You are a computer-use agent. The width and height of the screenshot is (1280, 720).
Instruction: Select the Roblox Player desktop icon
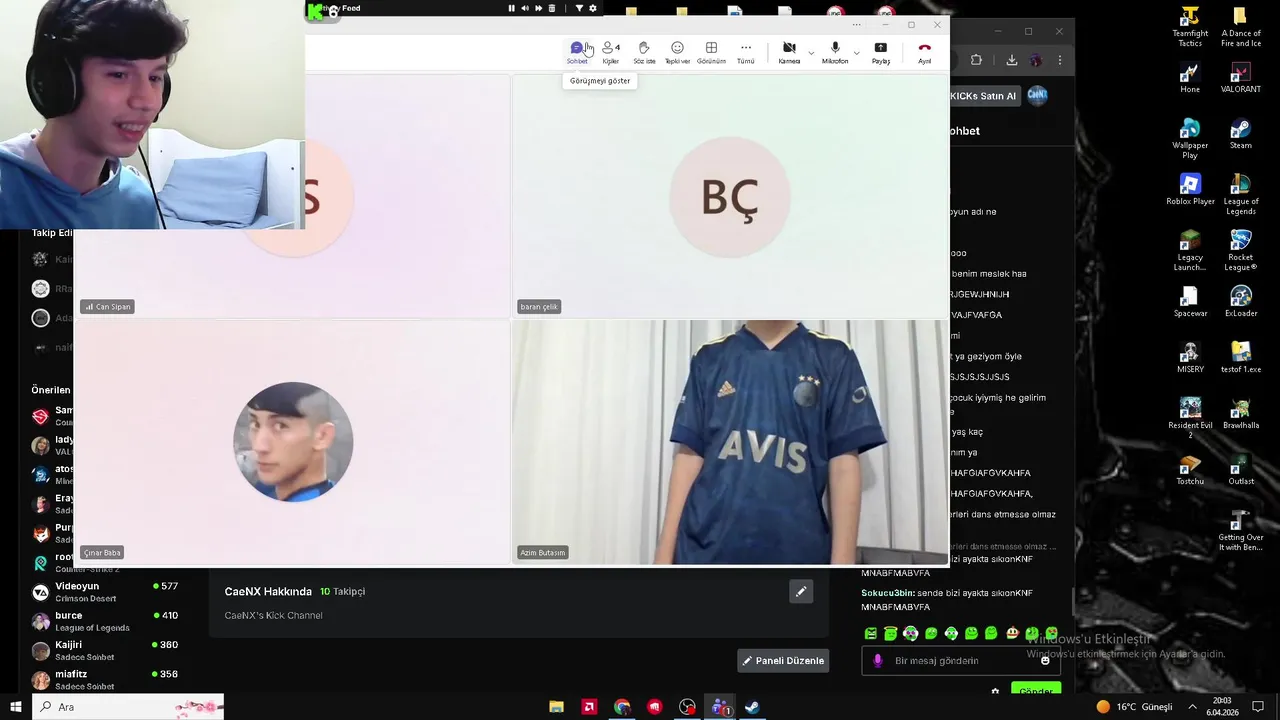pos(1190,190)
